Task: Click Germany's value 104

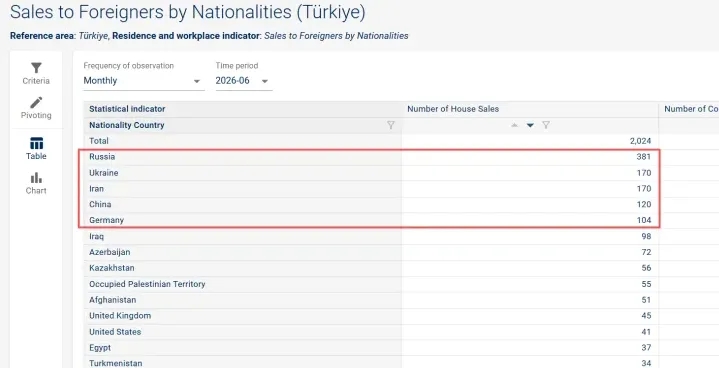Action: (644, 220)
